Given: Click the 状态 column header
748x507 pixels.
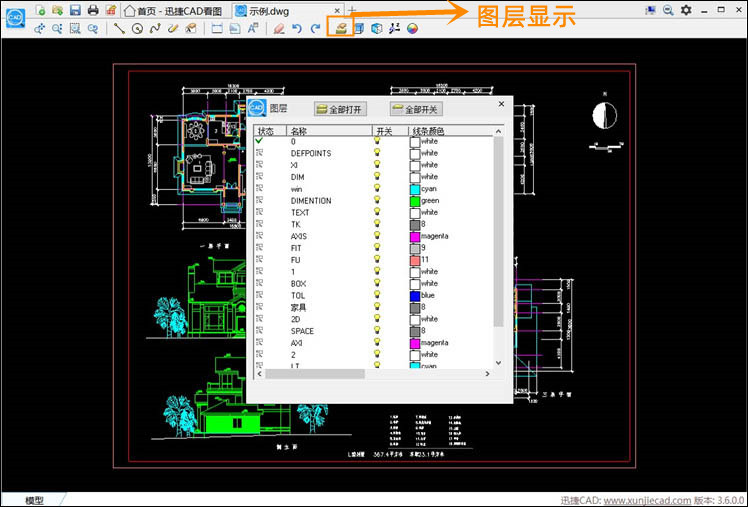Looking at the screenshot, I should [x=270, y=131].
